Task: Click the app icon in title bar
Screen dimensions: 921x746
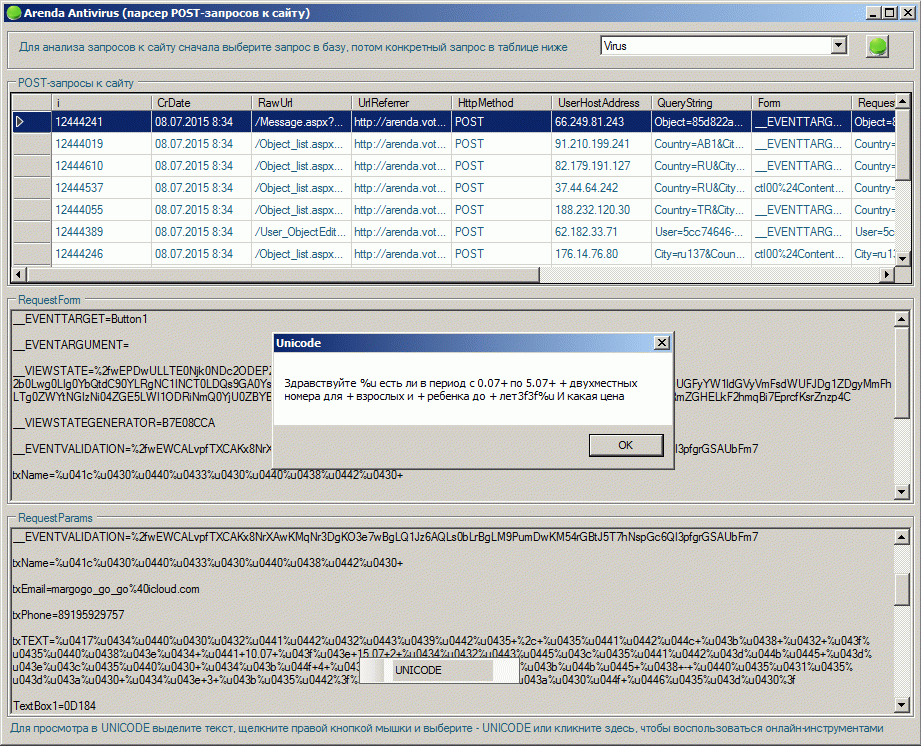Action: (14, 13)
